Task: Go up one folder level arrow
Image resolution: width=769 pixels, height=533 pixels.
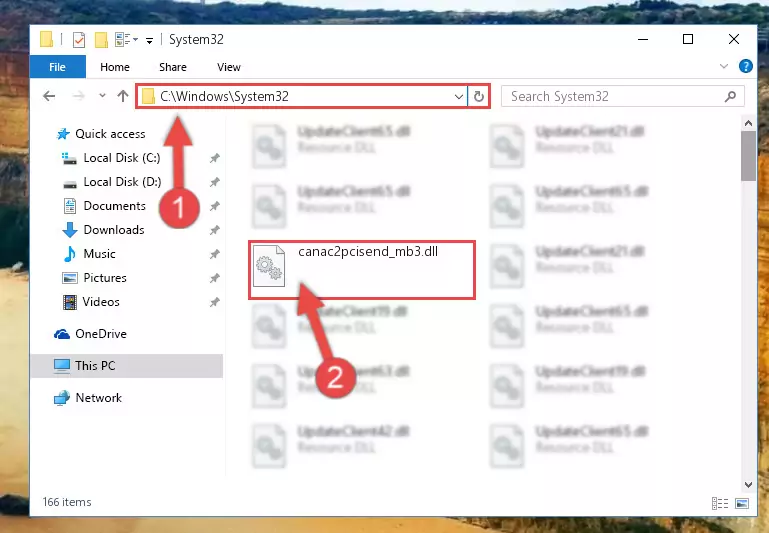Action: (x=123, y=96)
